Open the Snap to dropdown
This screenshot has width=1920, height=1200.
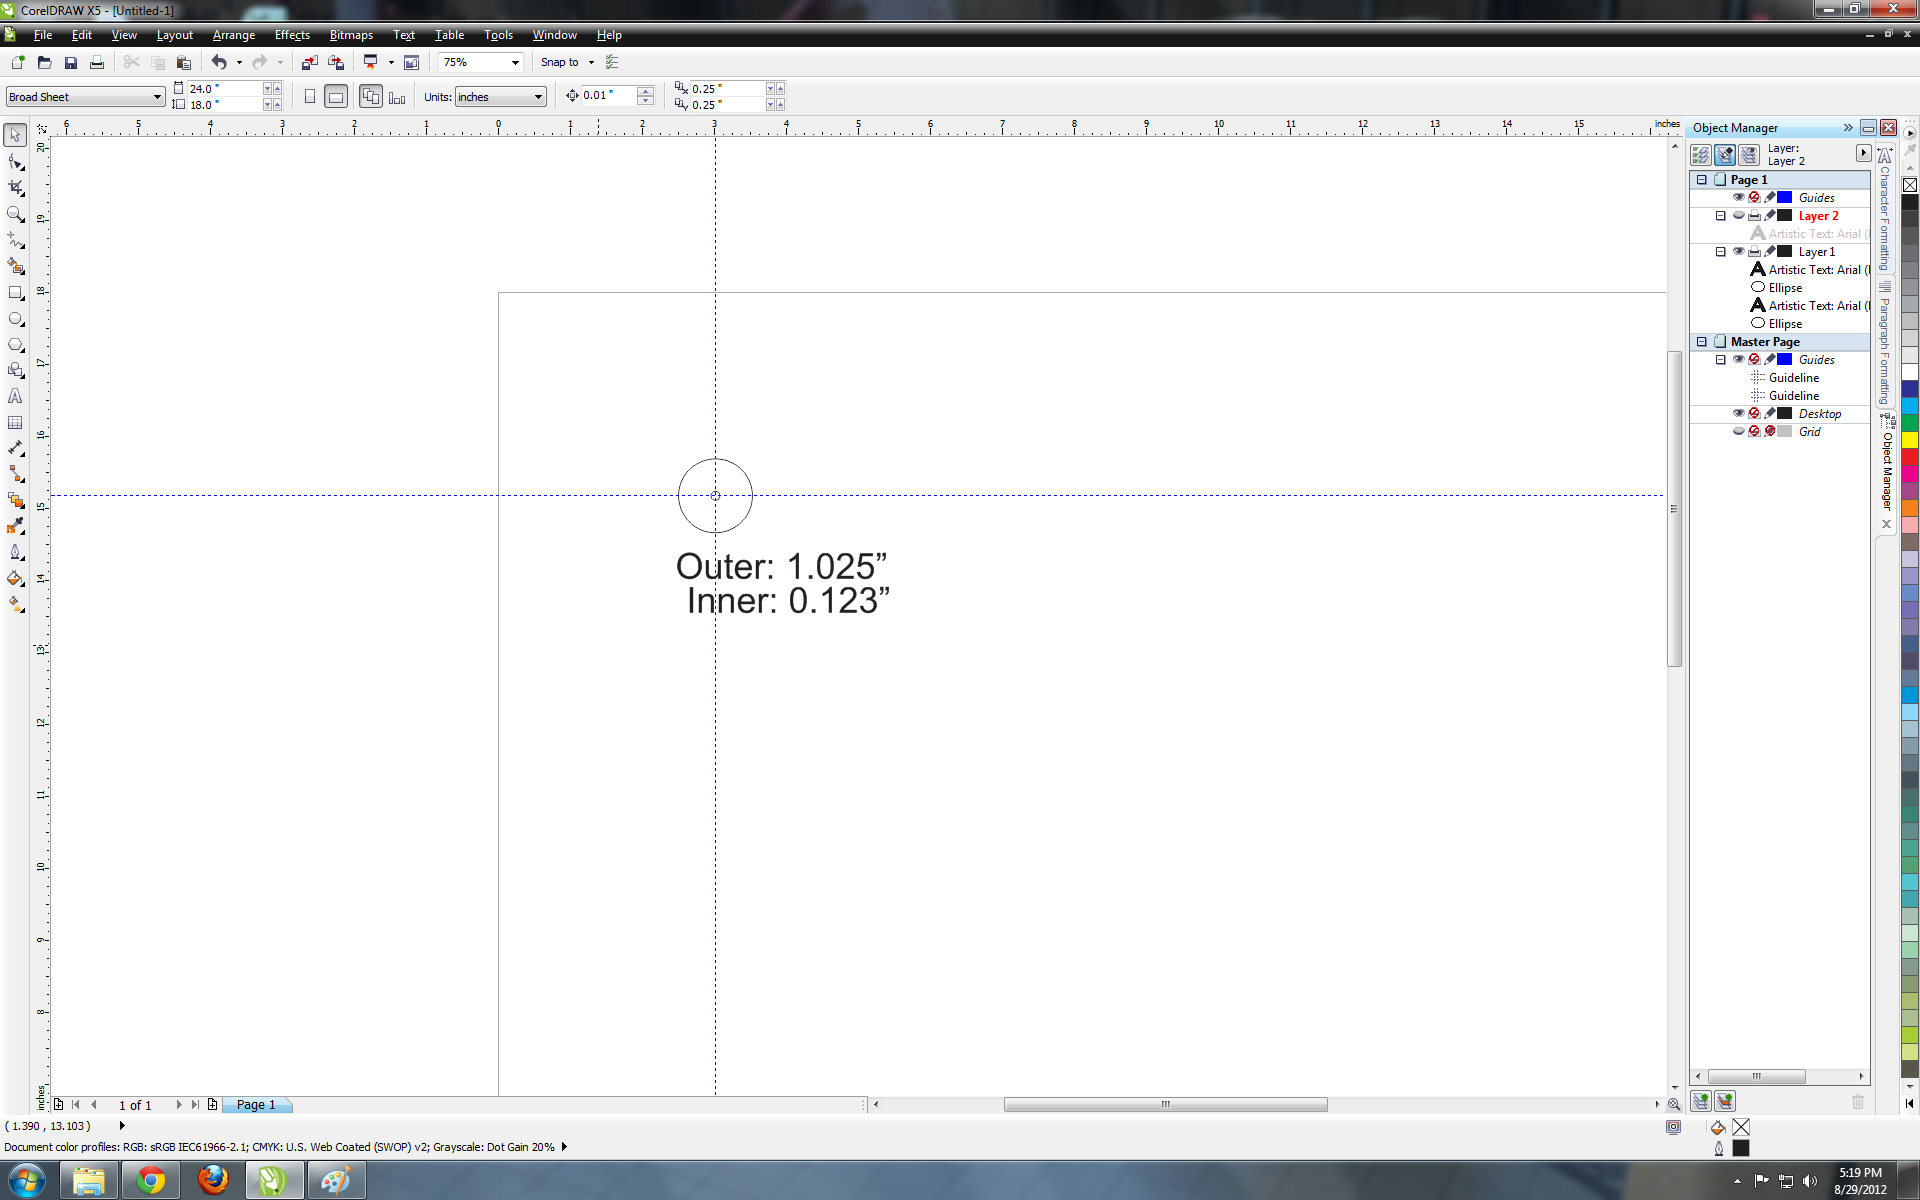591,62
